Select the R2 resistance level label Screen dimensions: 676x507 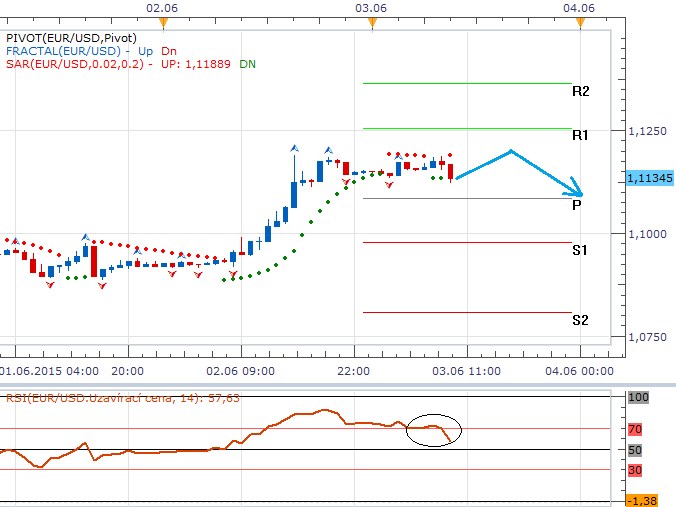[x=580, y=91]
